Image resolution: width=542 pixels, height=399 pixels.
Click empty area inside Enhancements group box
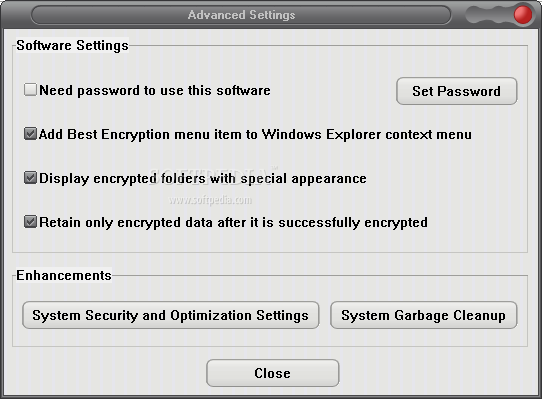point(270,337)
